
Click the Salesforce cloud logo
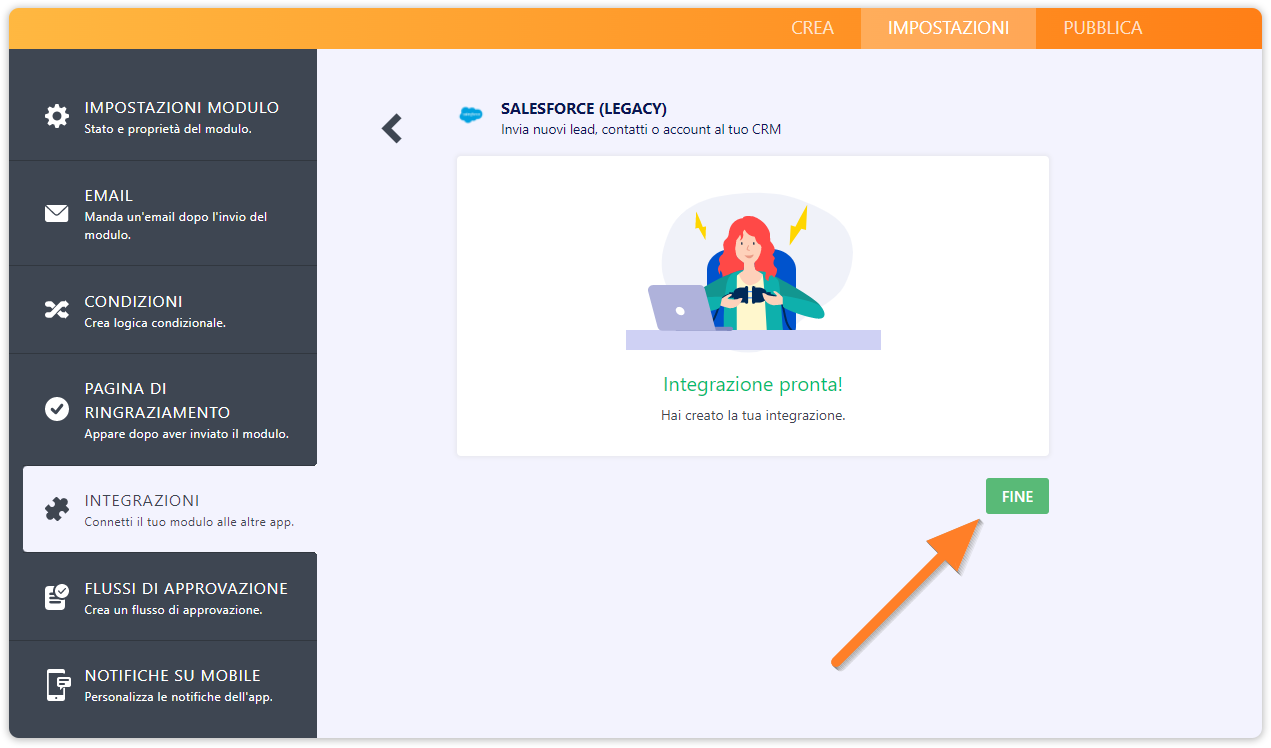(470, 115)
